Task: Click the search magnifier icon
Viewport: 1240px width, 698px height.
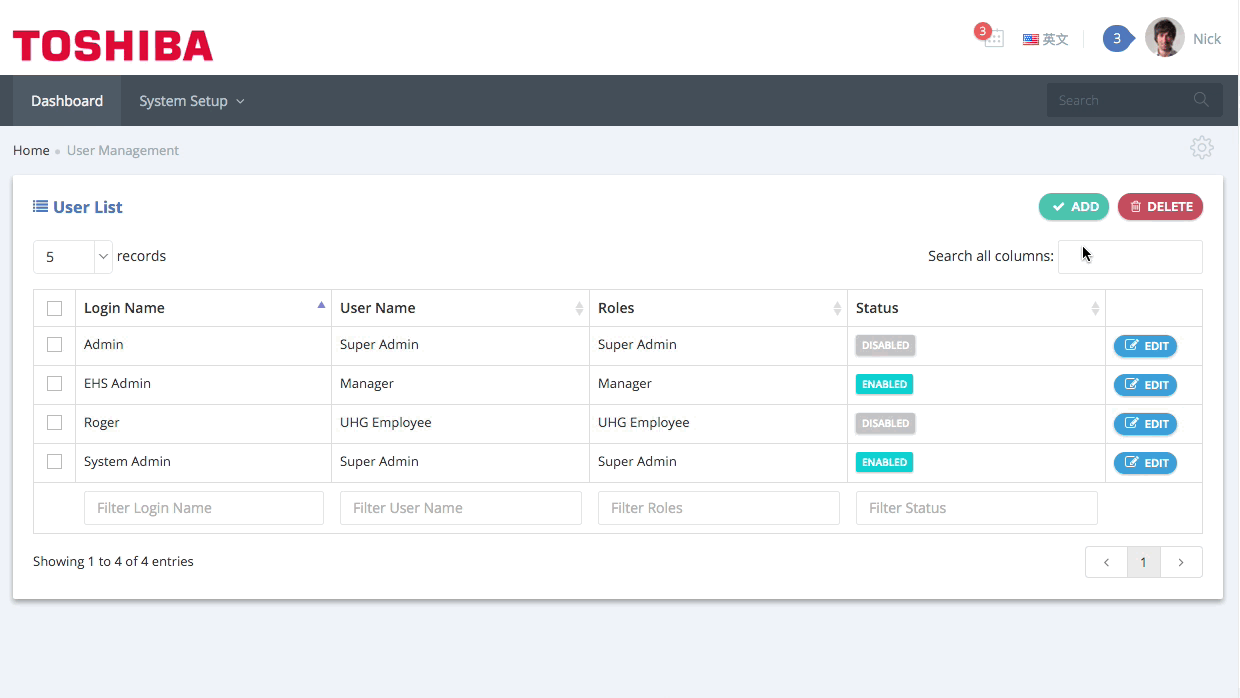Action: 1201,100
